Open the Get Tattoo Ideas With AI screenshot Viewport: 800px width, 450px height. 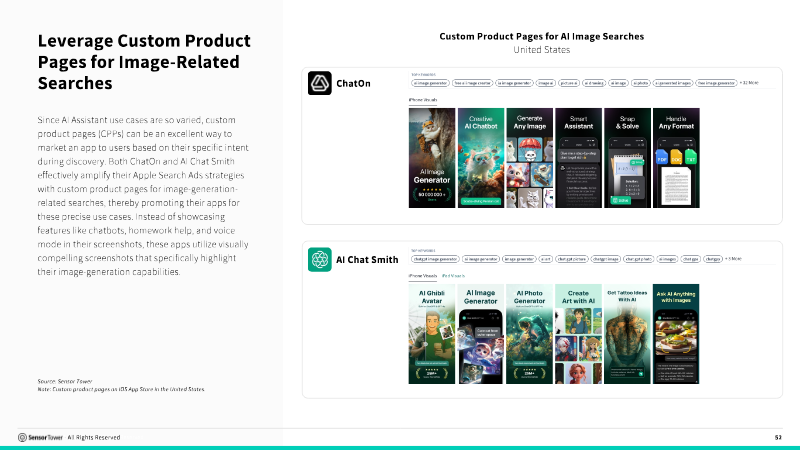[627, 334]
